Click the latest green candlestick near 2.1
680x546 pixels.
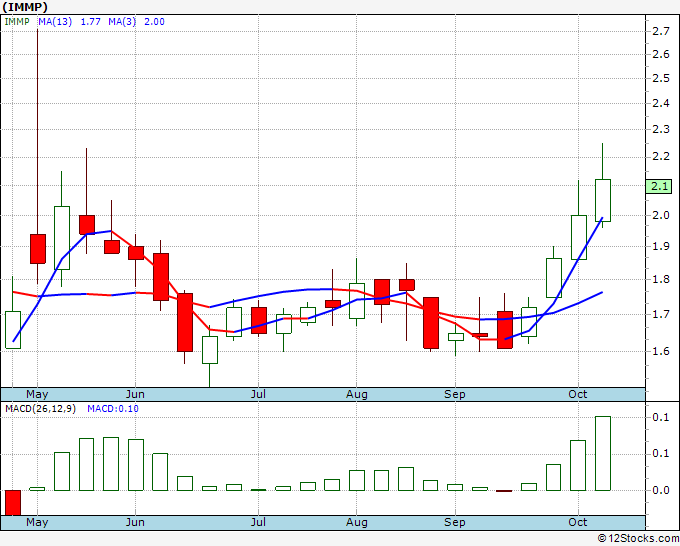pyautogui.click(x=603, y=200)
